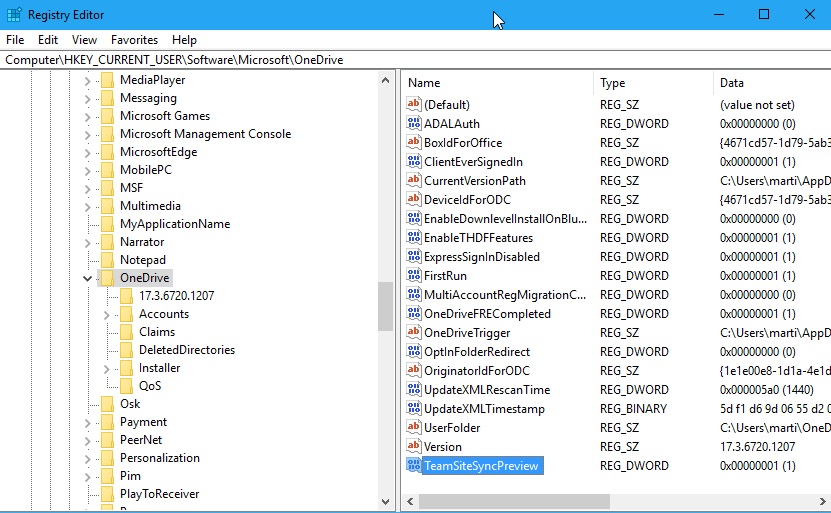Click the tree pane vertical scrollbar thumb
Screen dimensions: 831x513
(385, 306)
